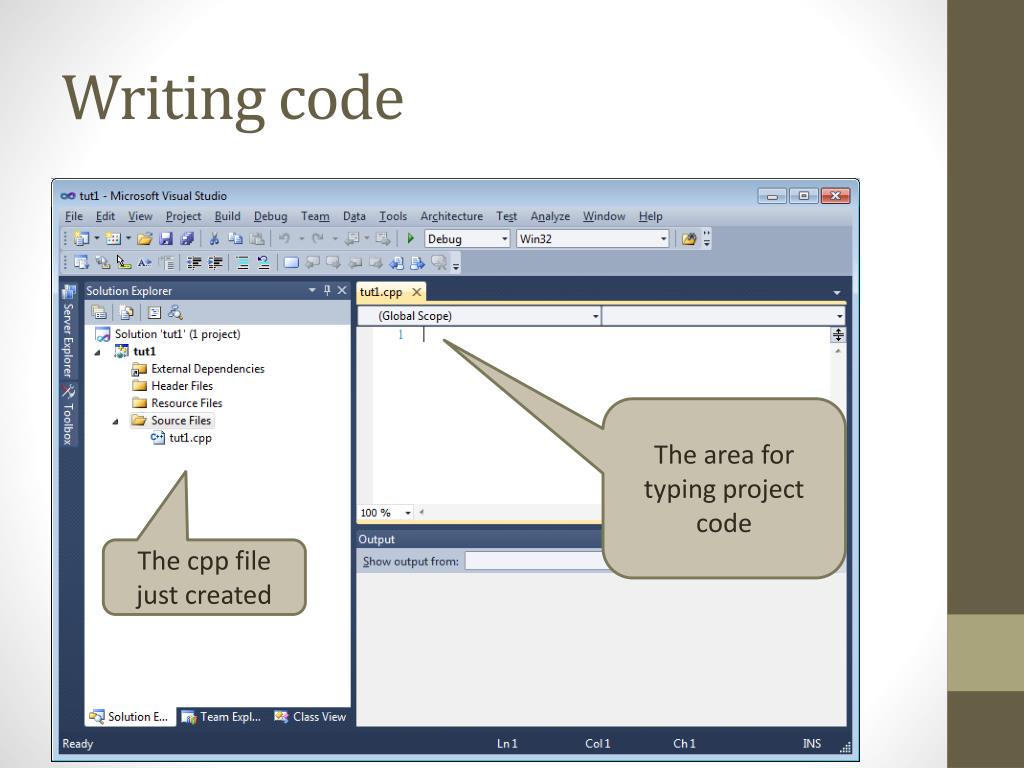Switch to the Class View tab

click(x=310, y=717)
